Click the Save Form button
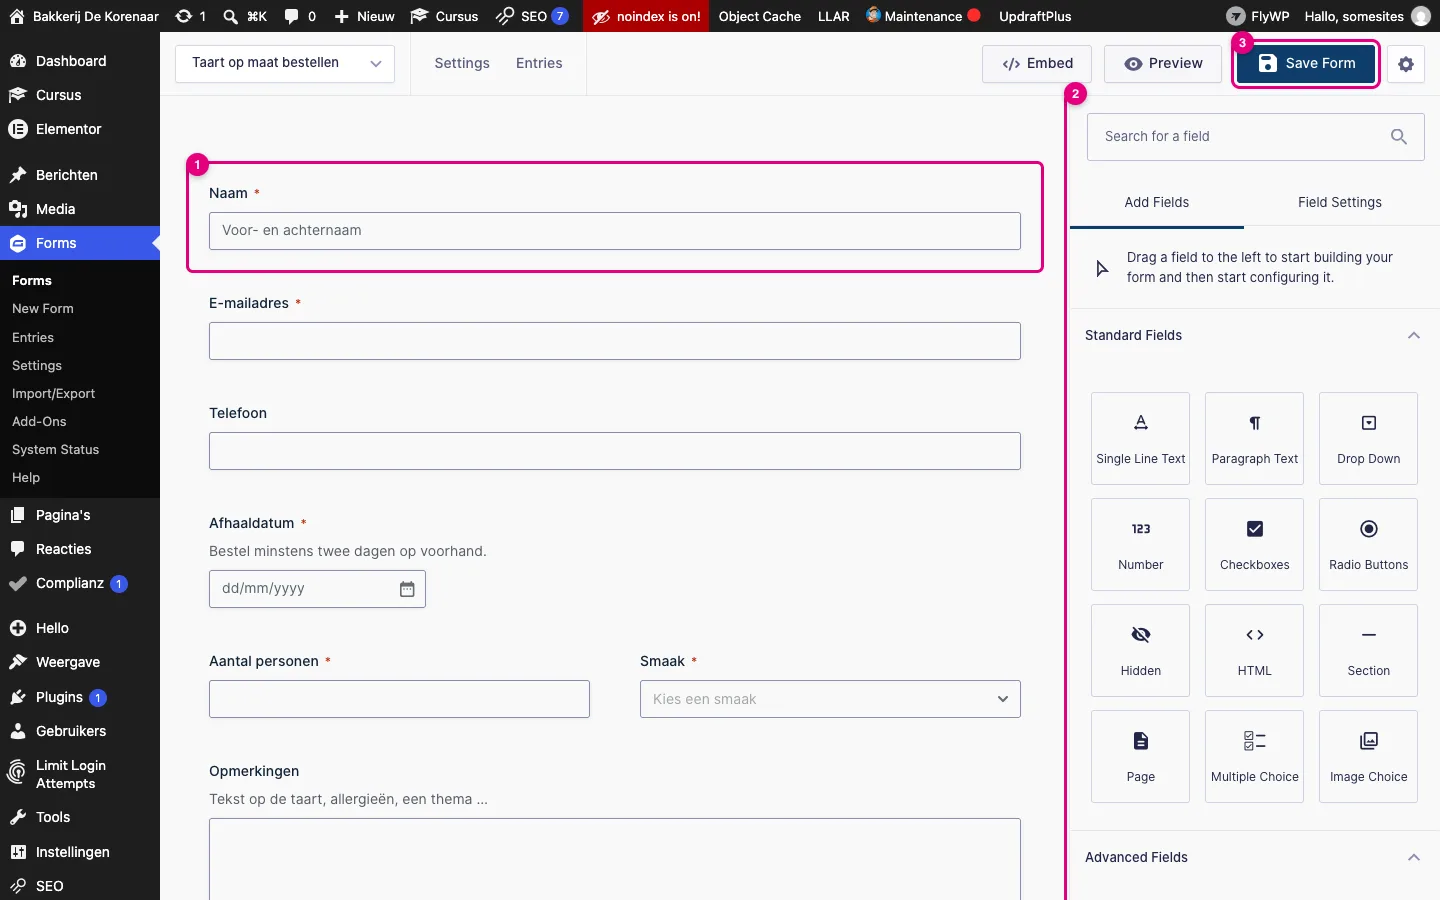 (1306, 63)
